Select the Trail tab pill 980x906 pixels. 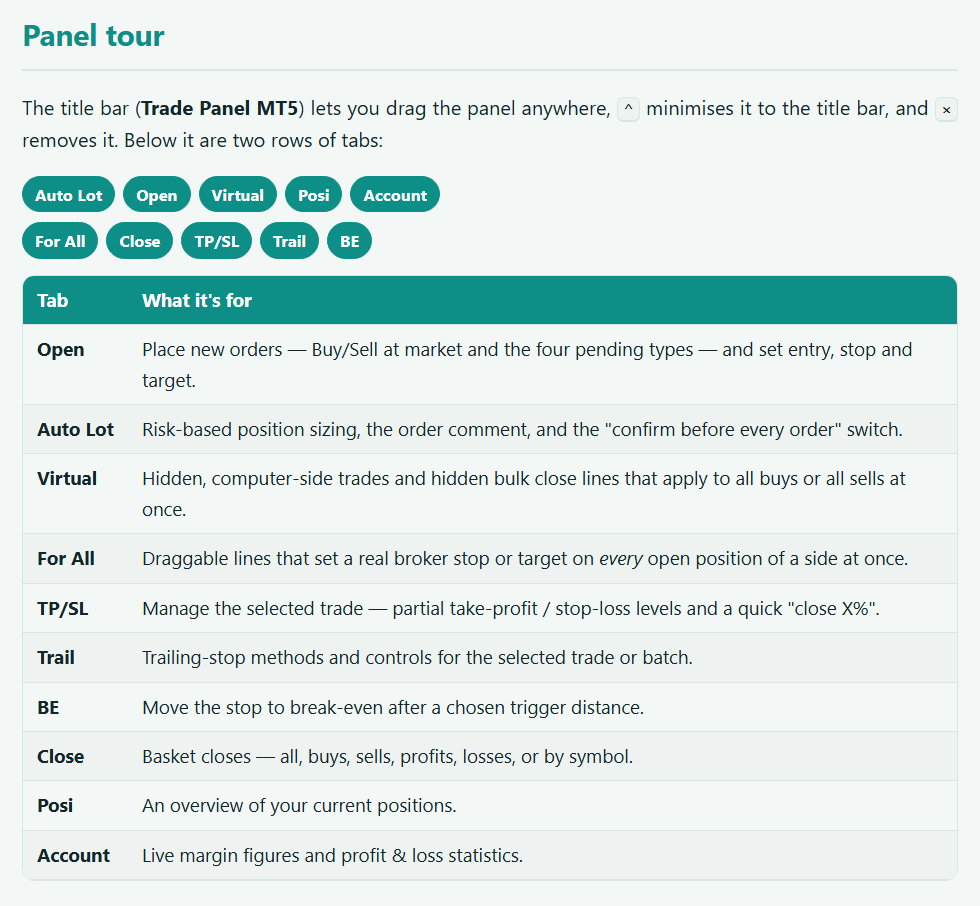289,241
